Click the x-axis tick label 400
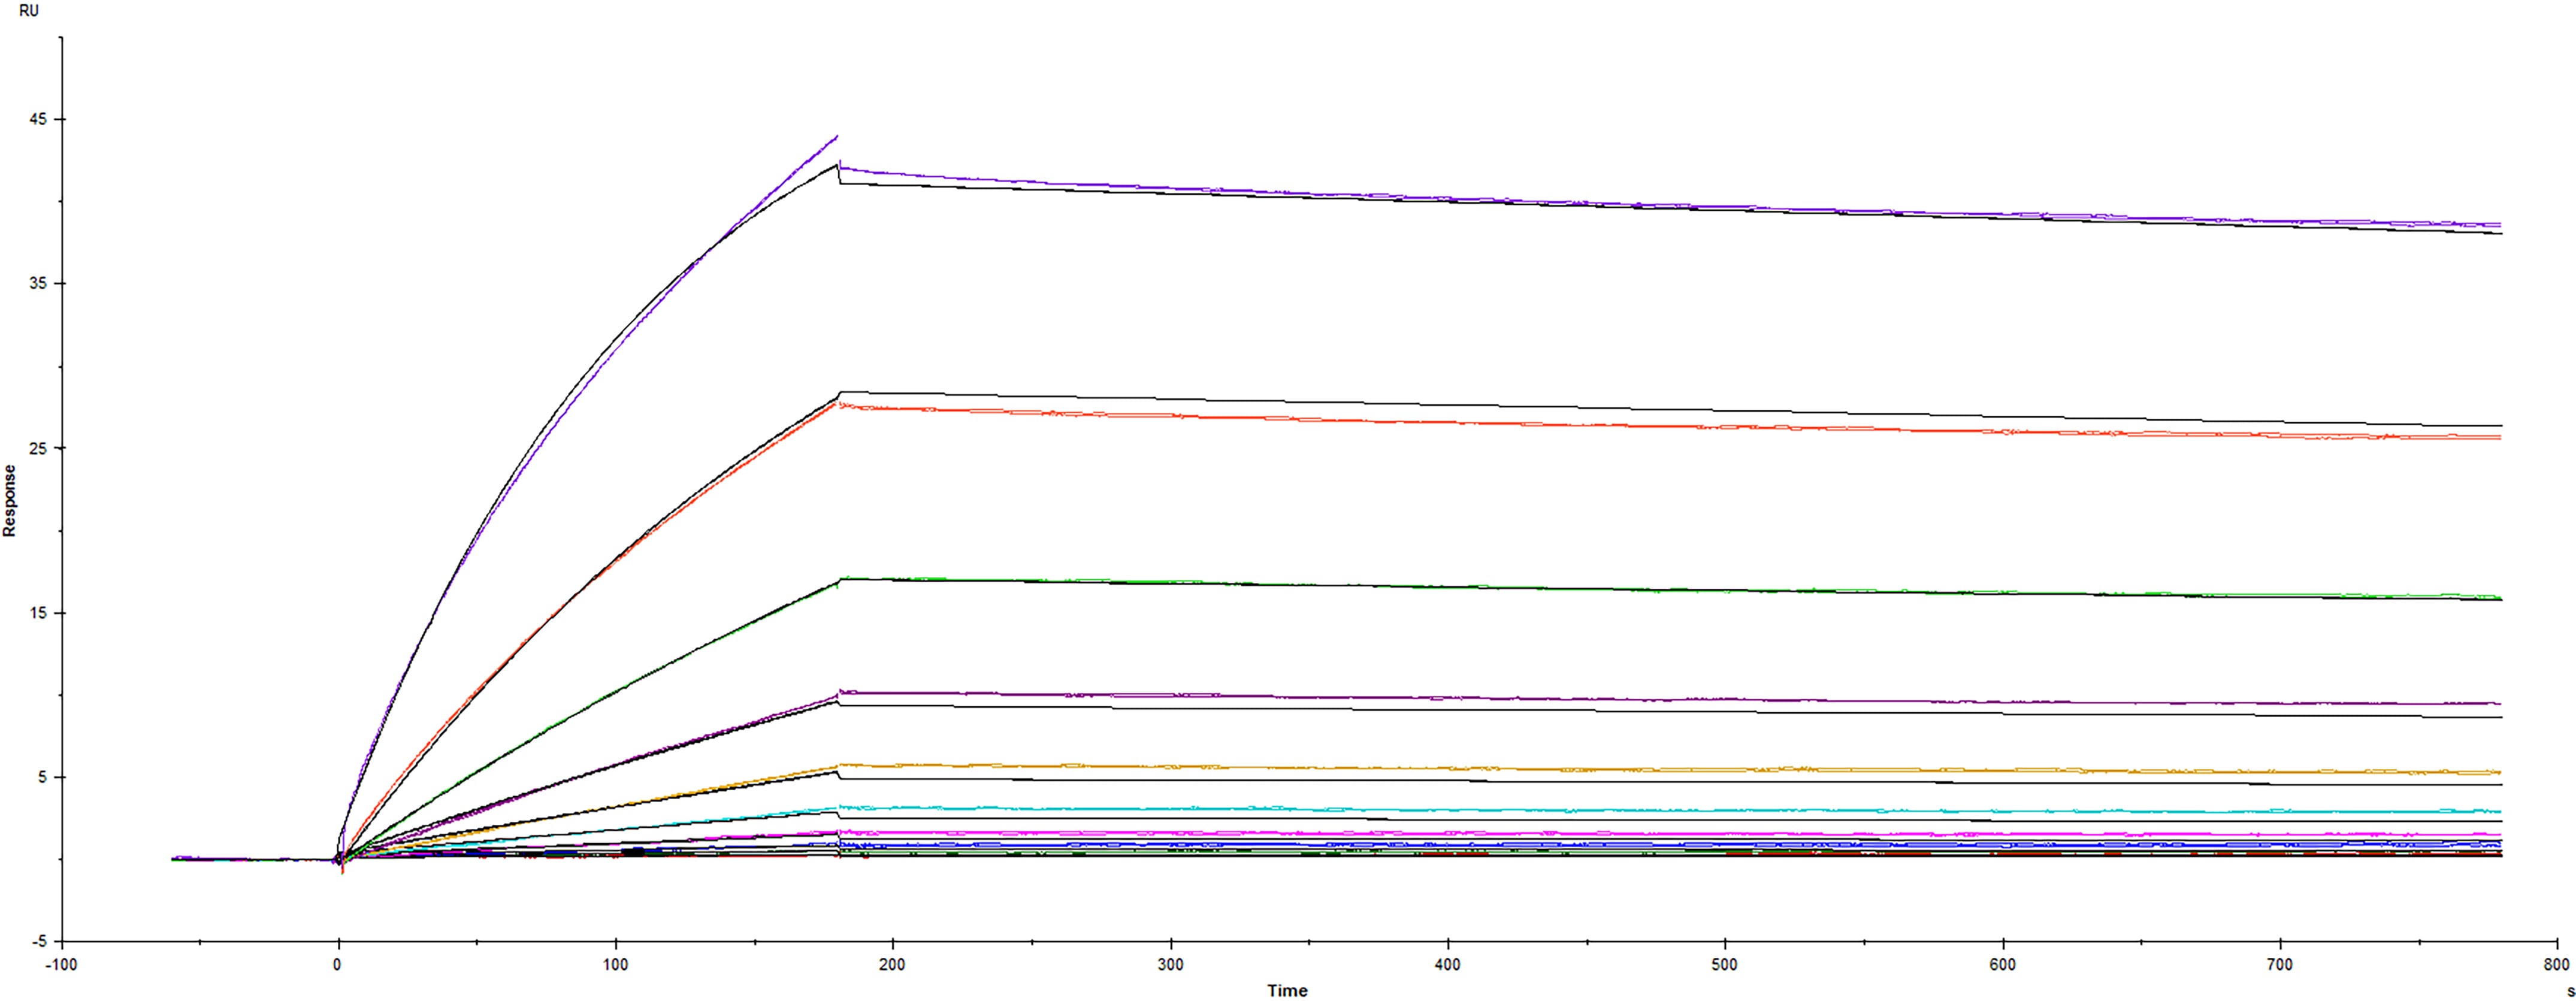2576x1001 pixels. [x=1447, y=965]
